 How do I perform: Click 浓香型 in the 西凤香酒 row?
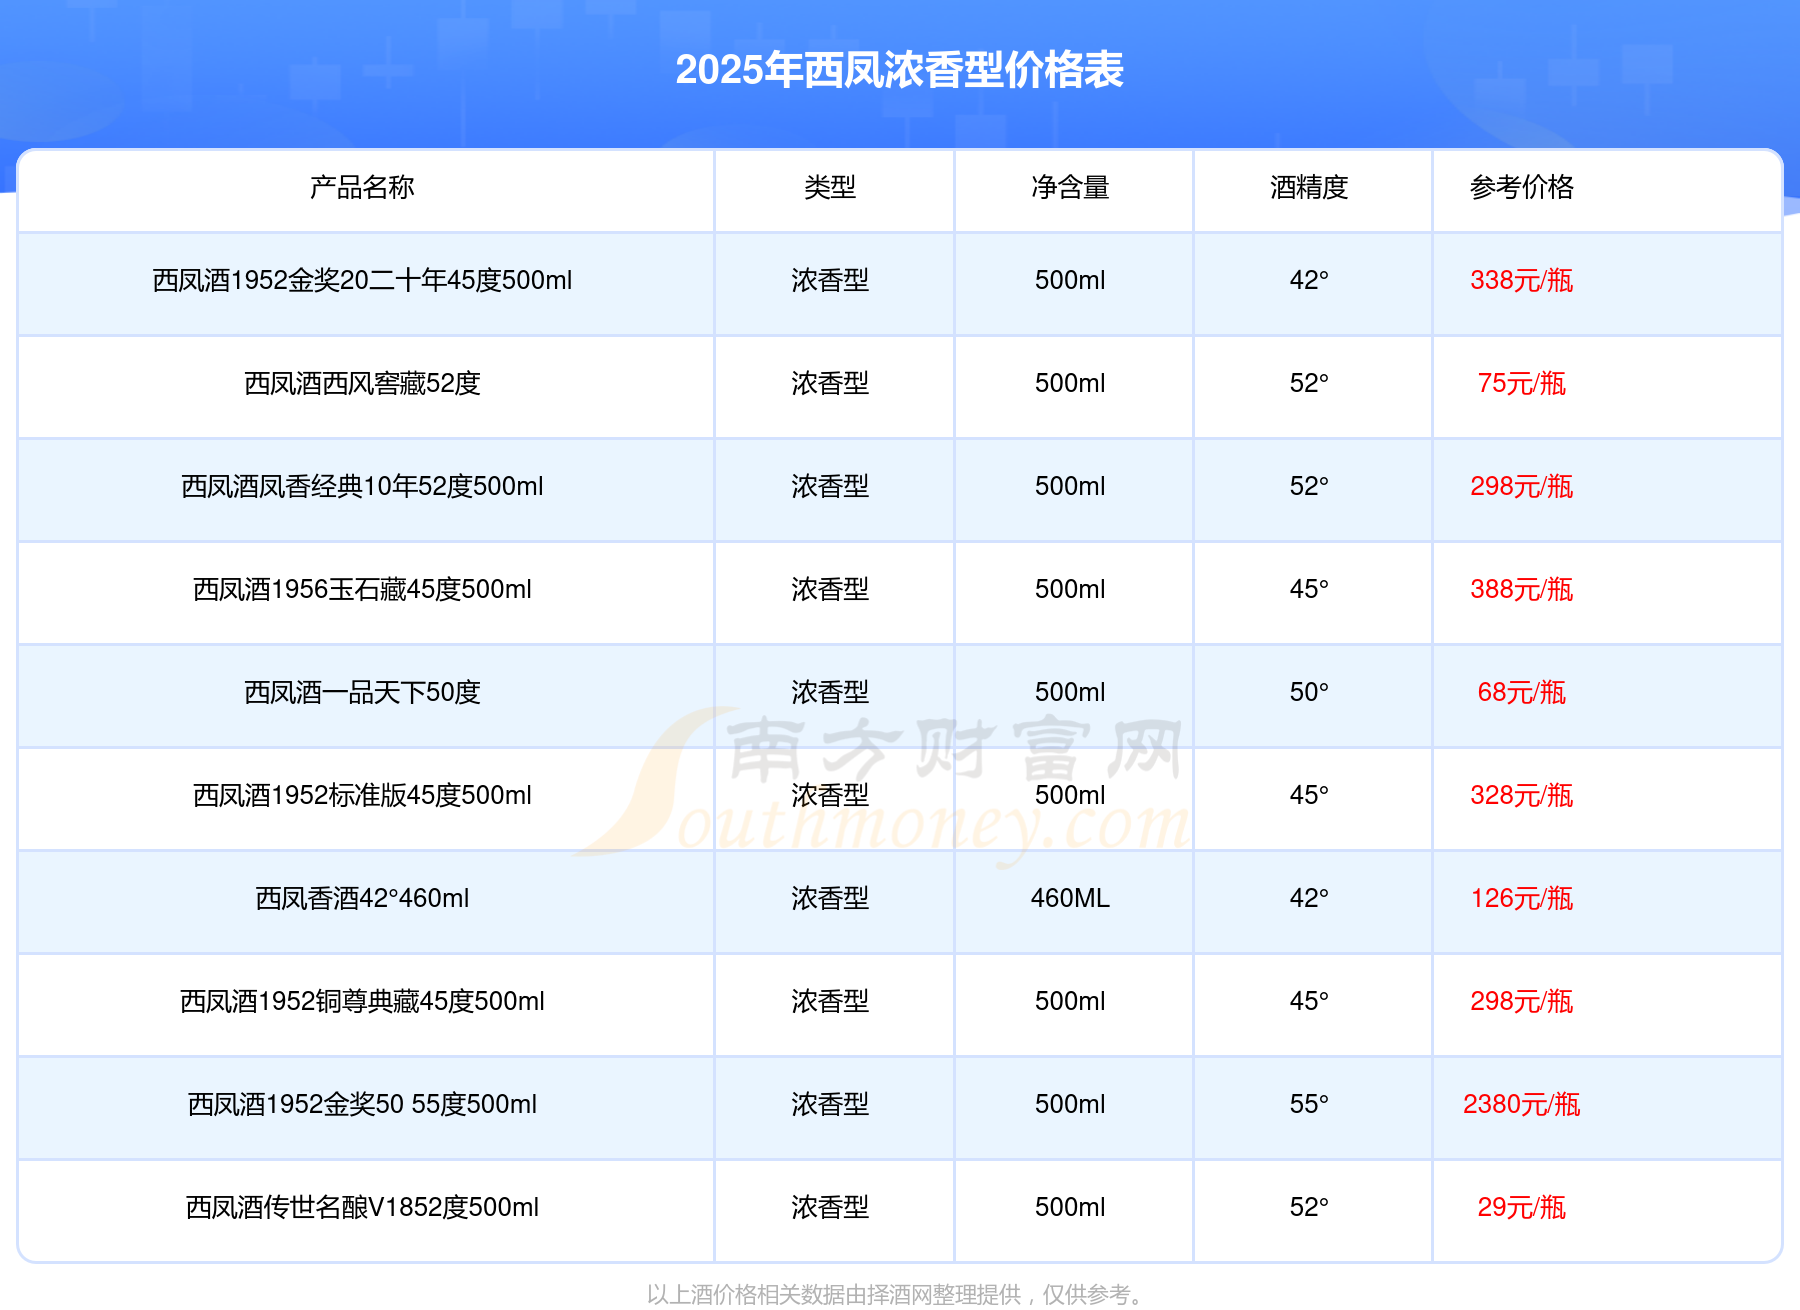point(830,898)
